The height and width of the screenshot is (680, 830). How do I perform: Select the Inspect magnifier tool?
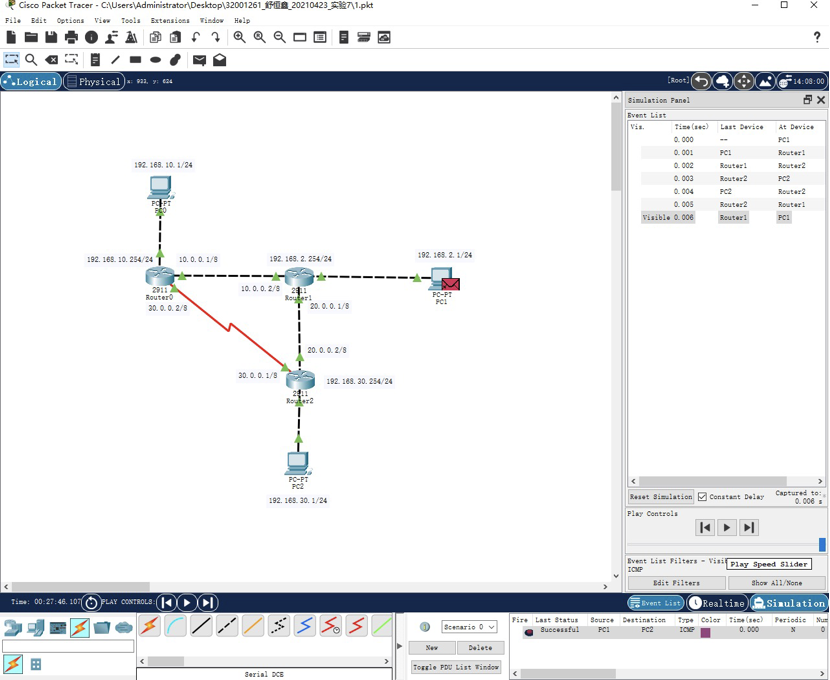[31, 60]
